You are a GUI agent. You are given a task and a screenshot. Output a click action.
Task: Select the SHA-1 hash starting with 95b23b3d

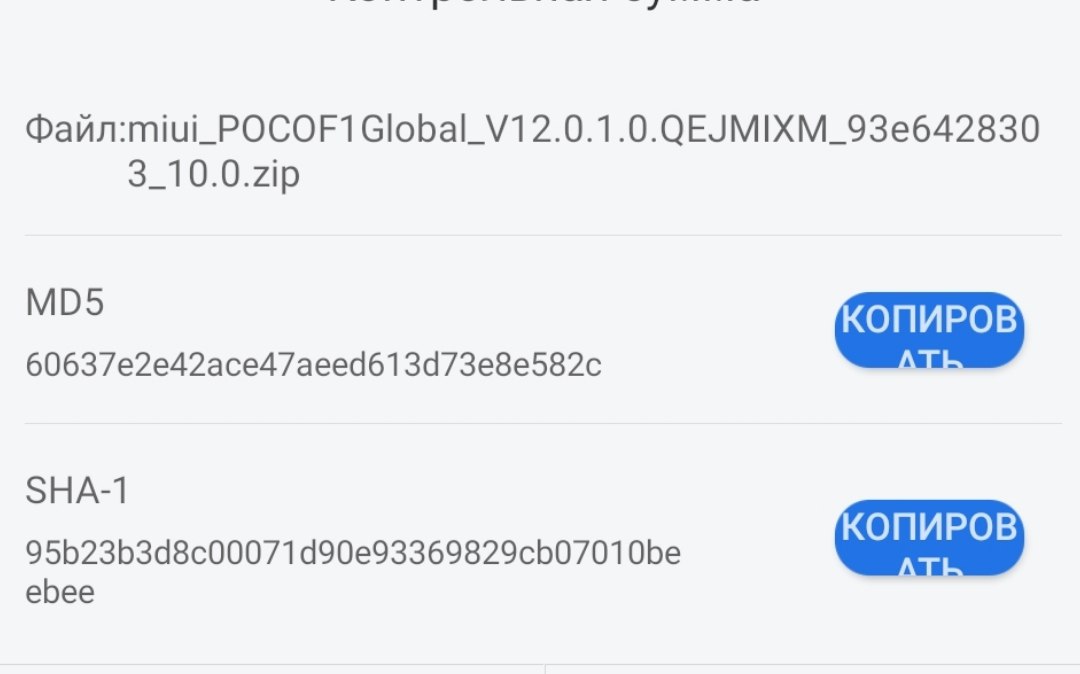point(353,553)
